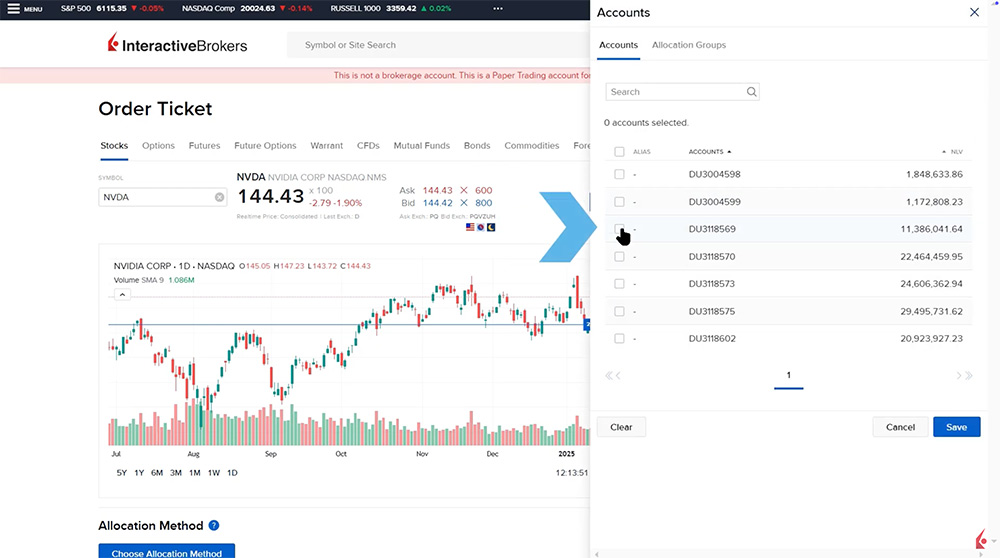
Task: Set chart range to 1Y
Action: (x=139, y=473)
